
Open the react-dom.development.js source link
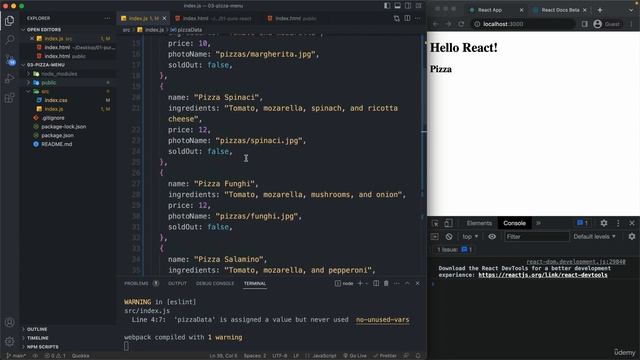[576, 262]
